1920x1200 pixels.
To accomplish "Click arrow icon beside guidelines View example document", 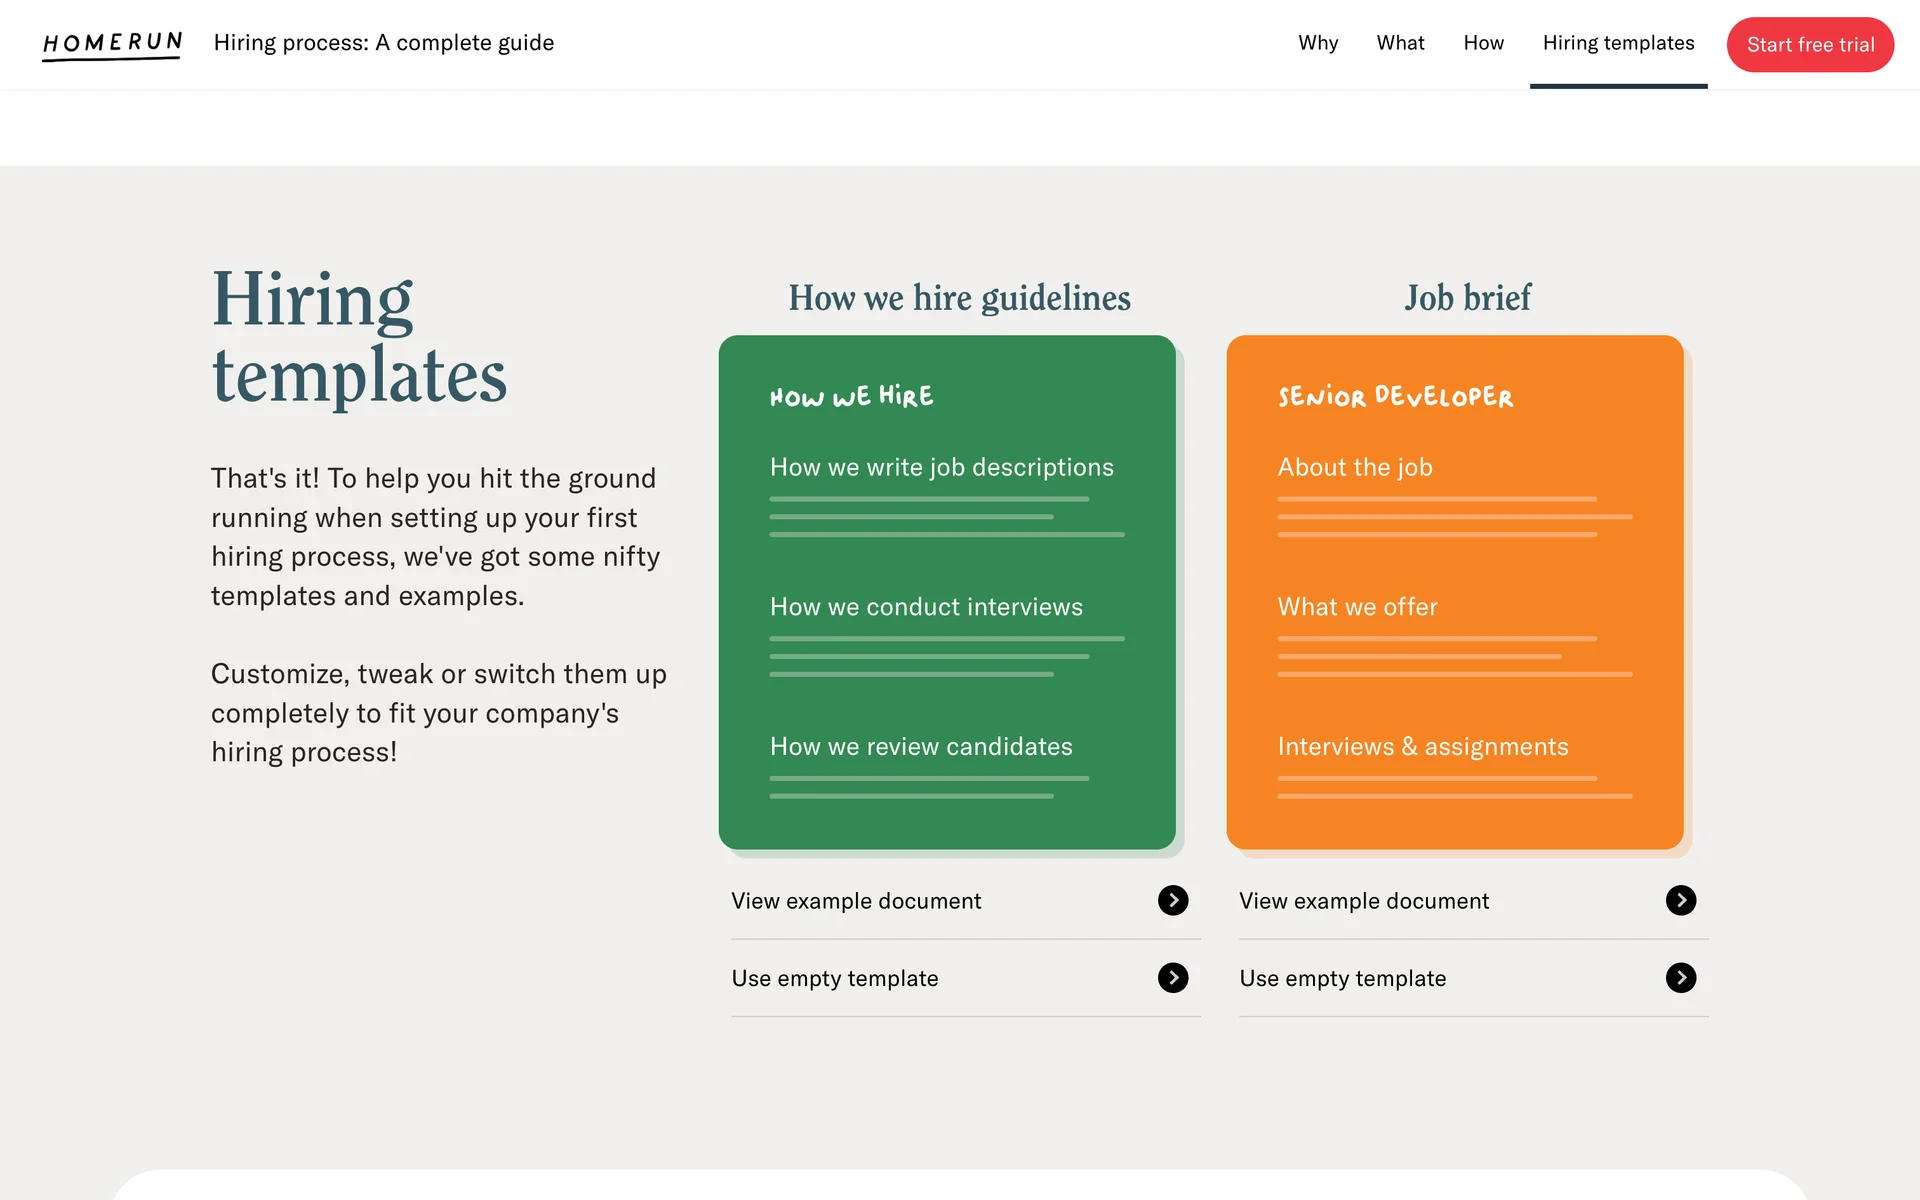I will click(1173, 900).
